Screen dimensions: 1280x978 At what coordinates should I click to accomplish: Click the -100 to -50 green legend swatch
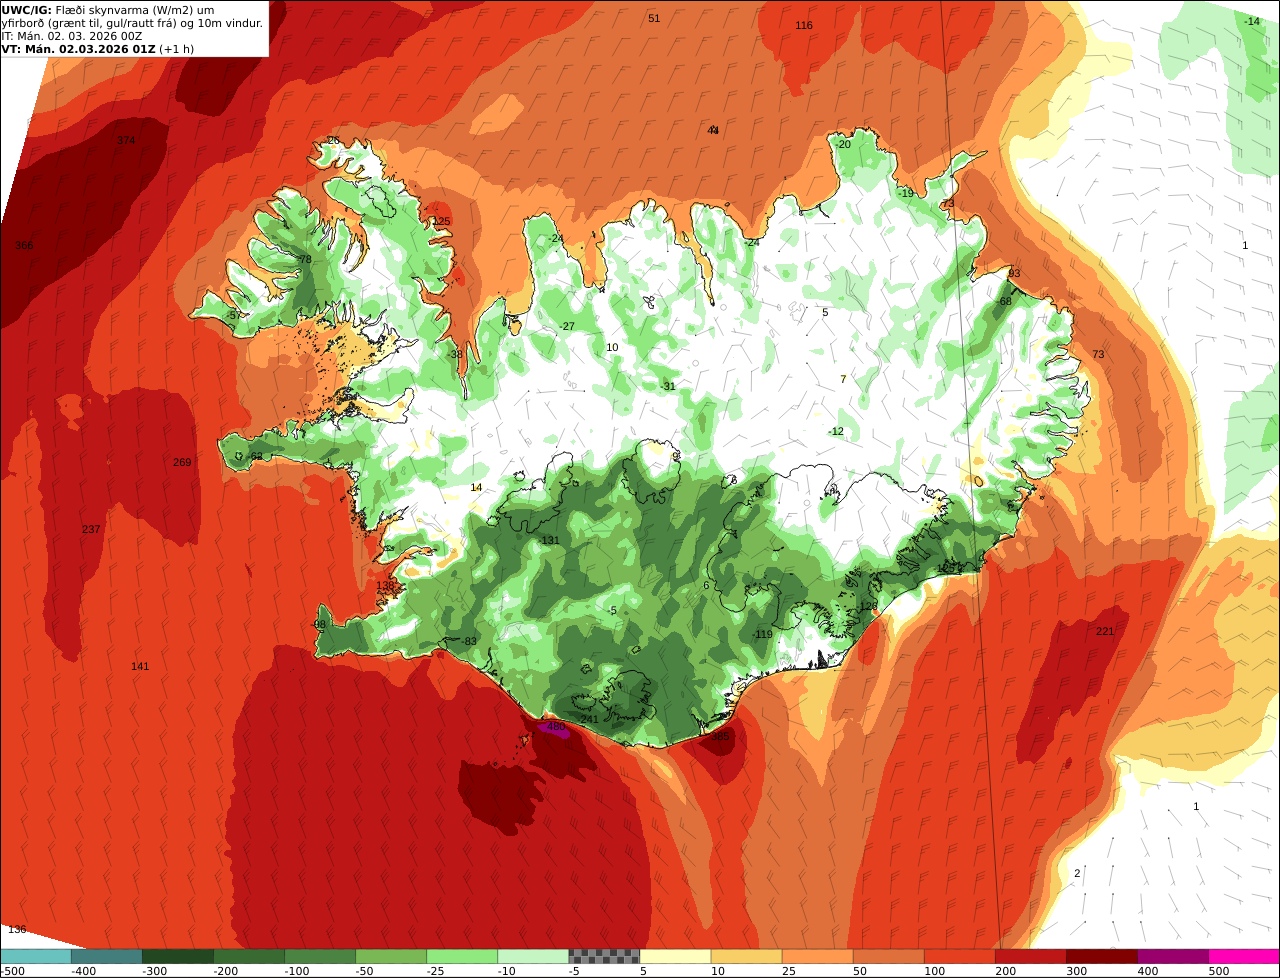319,956
